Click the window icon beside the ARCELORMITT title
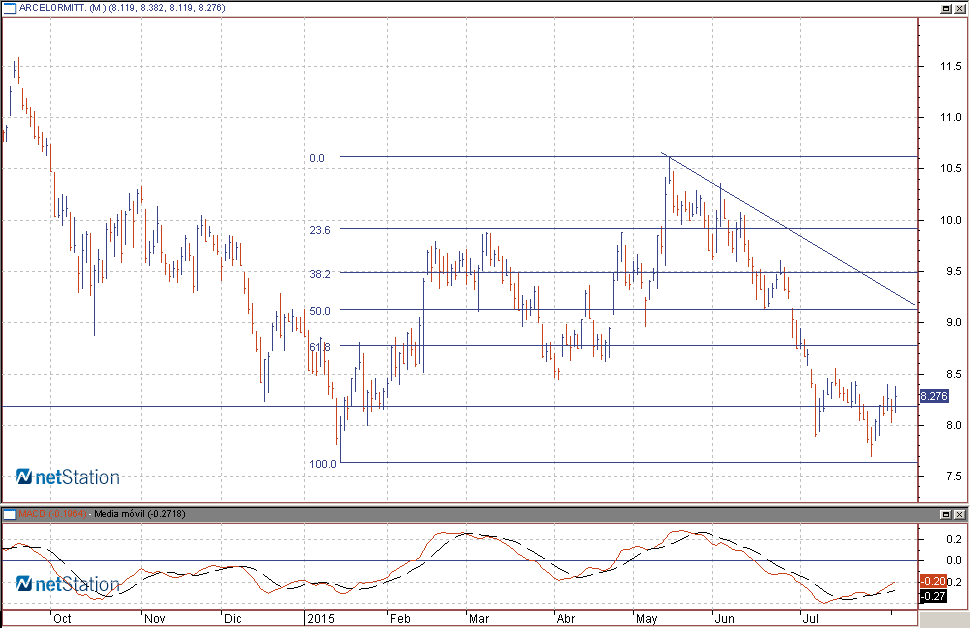Viewport: 970px width, 628px height. pyautogui.click(x=10, y=8)
